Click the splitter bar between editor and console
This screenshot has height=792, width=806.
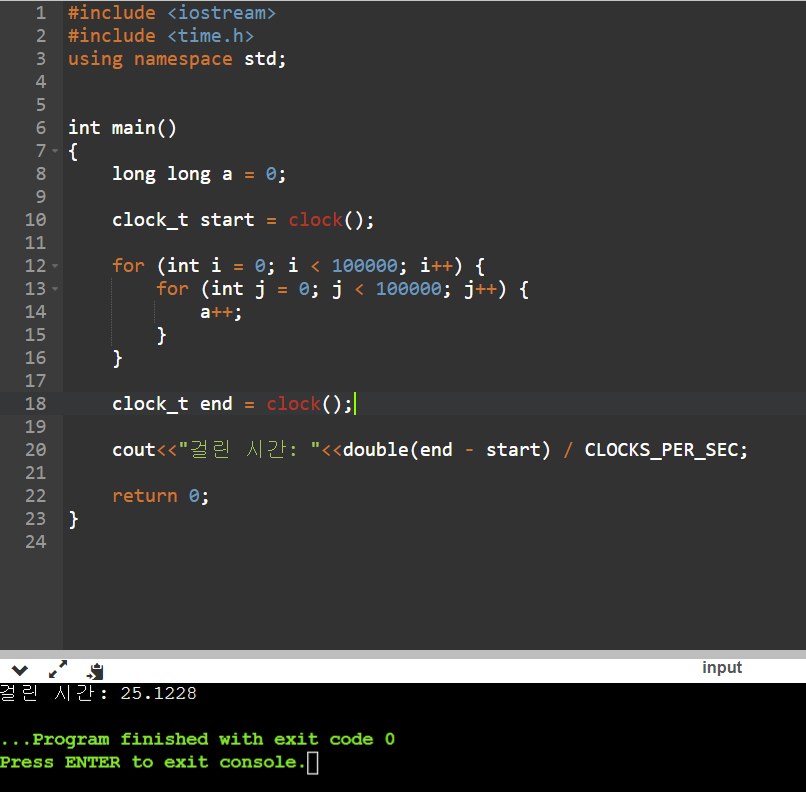pos(403,654)
